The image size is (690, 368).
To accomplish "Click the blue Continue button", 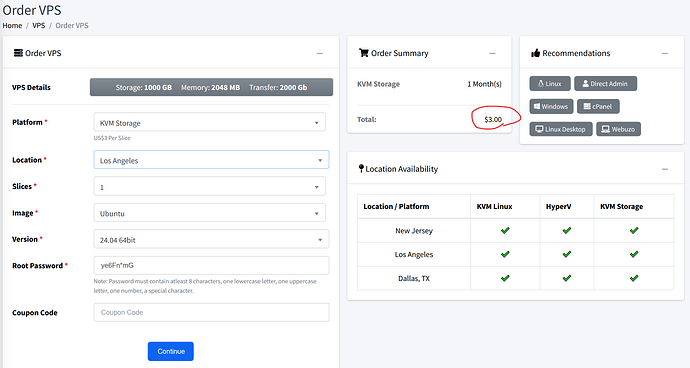I will (171, 351).
